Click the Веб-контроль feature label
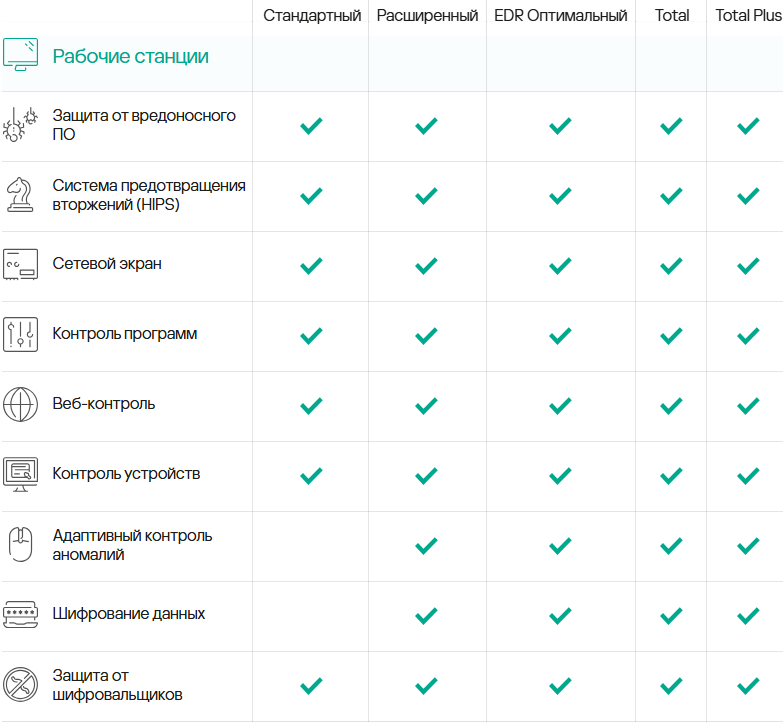Image resolution: width=783 pixels, height=722 pixels. pos(104,404)
